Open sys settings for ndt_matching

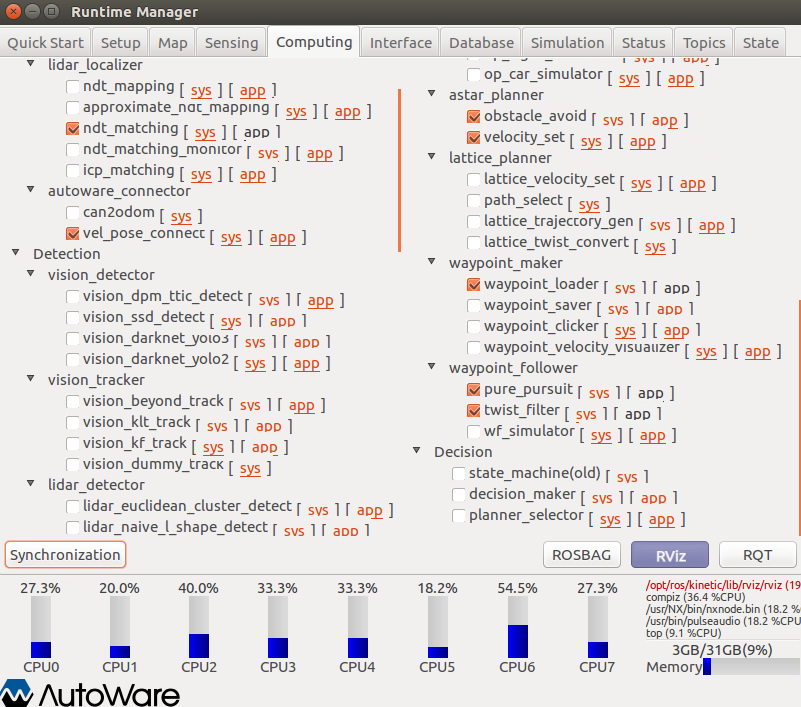205,132
